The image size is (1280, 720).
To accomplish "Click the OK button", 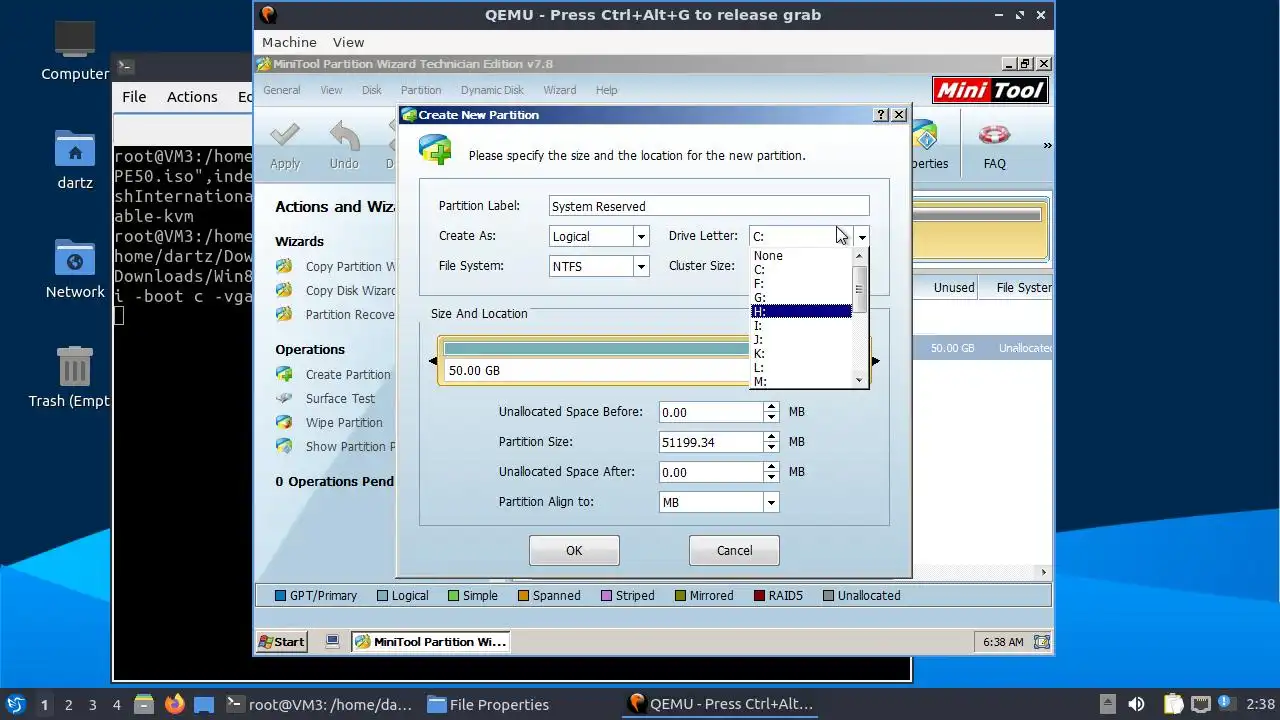I will (574, 550).
